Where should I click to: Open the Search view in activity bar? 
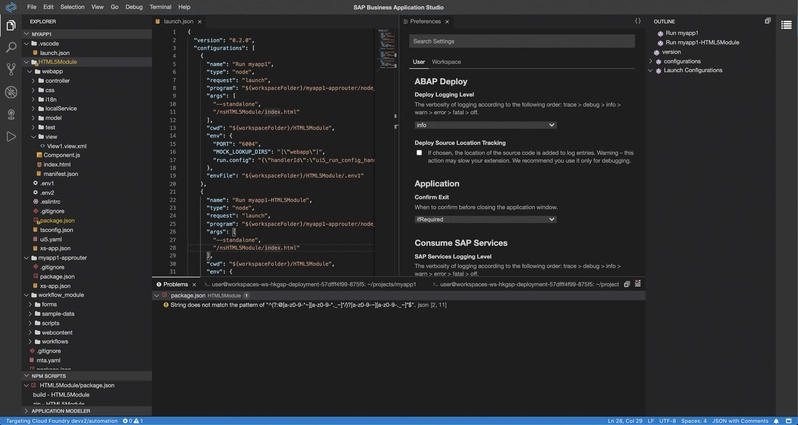(11, 47)
